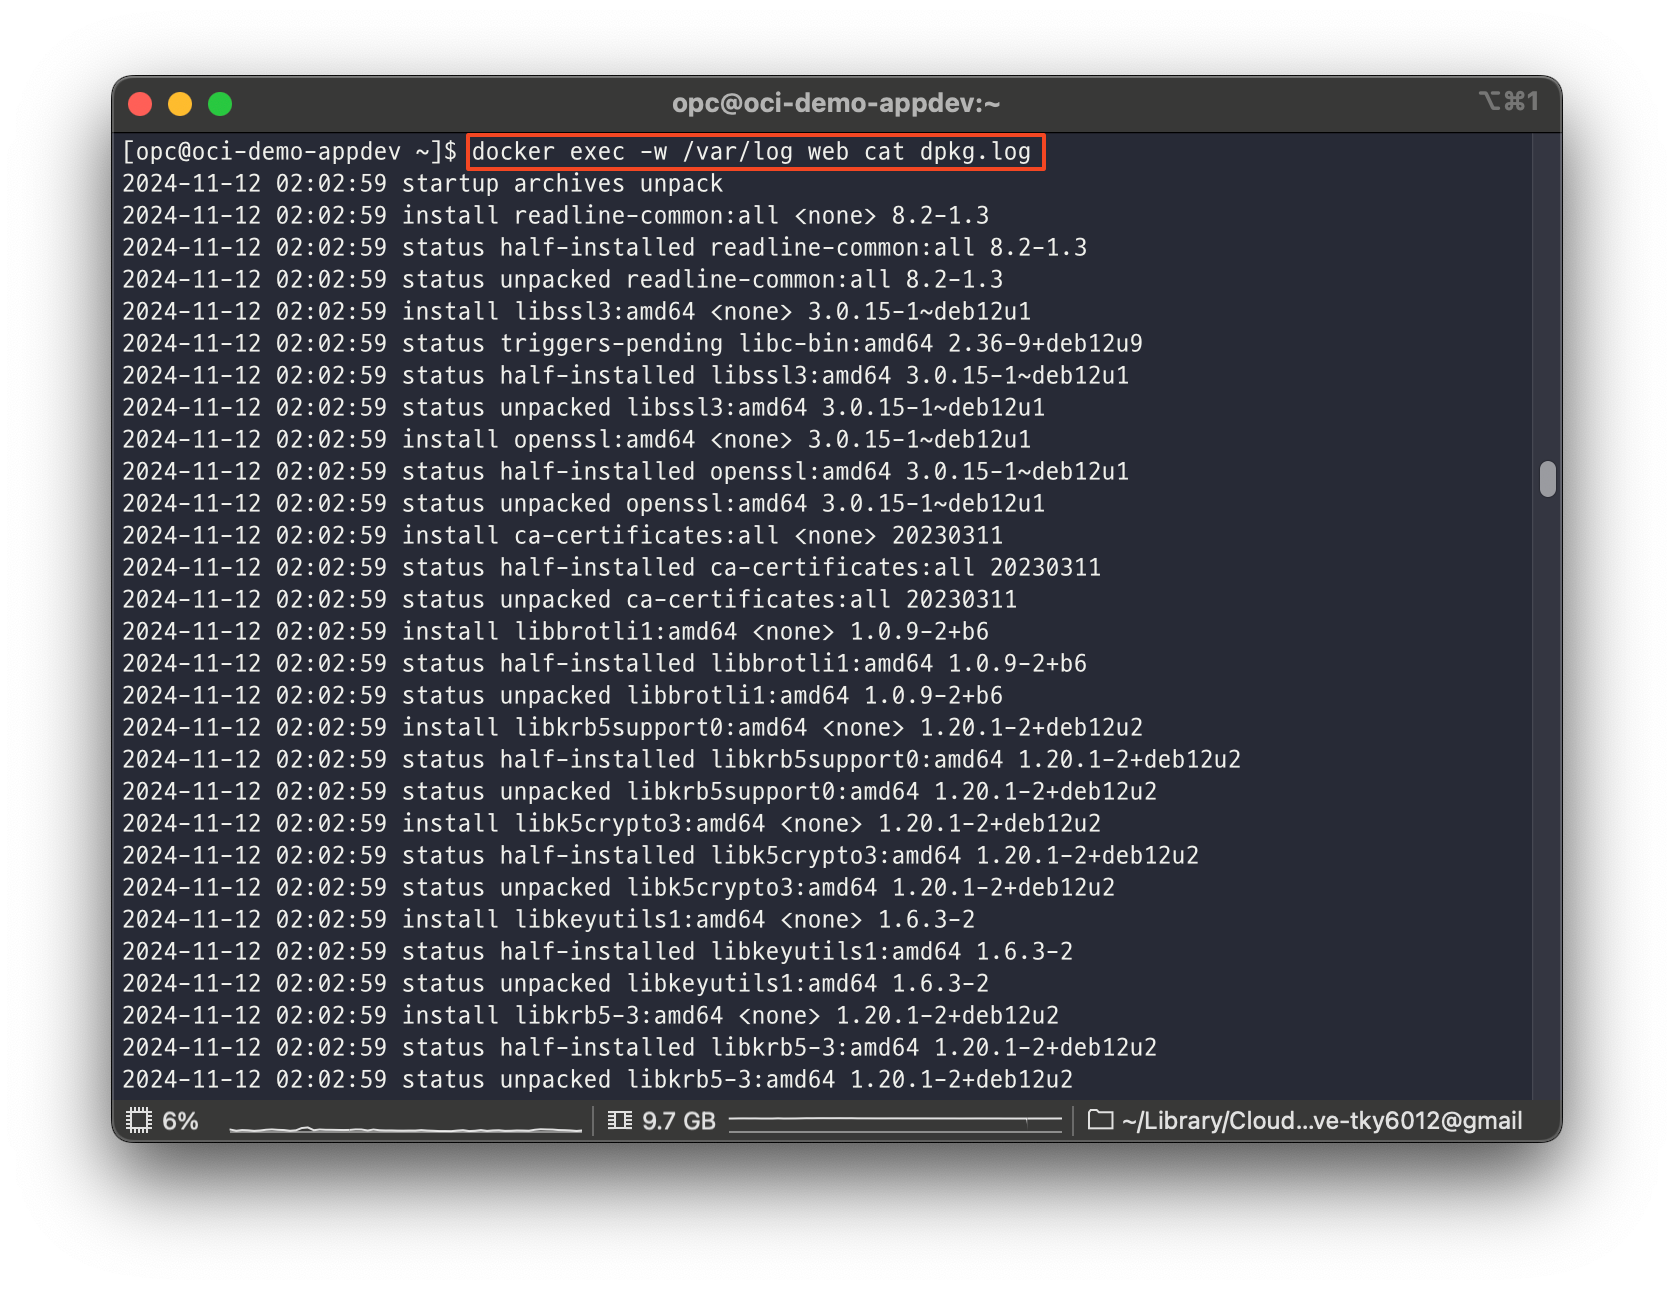Click the line 'status unpacked libkeyutils1:amd64 1.6.3-2'
This screenshot has height=1290, width=1674.
point(556,984)
